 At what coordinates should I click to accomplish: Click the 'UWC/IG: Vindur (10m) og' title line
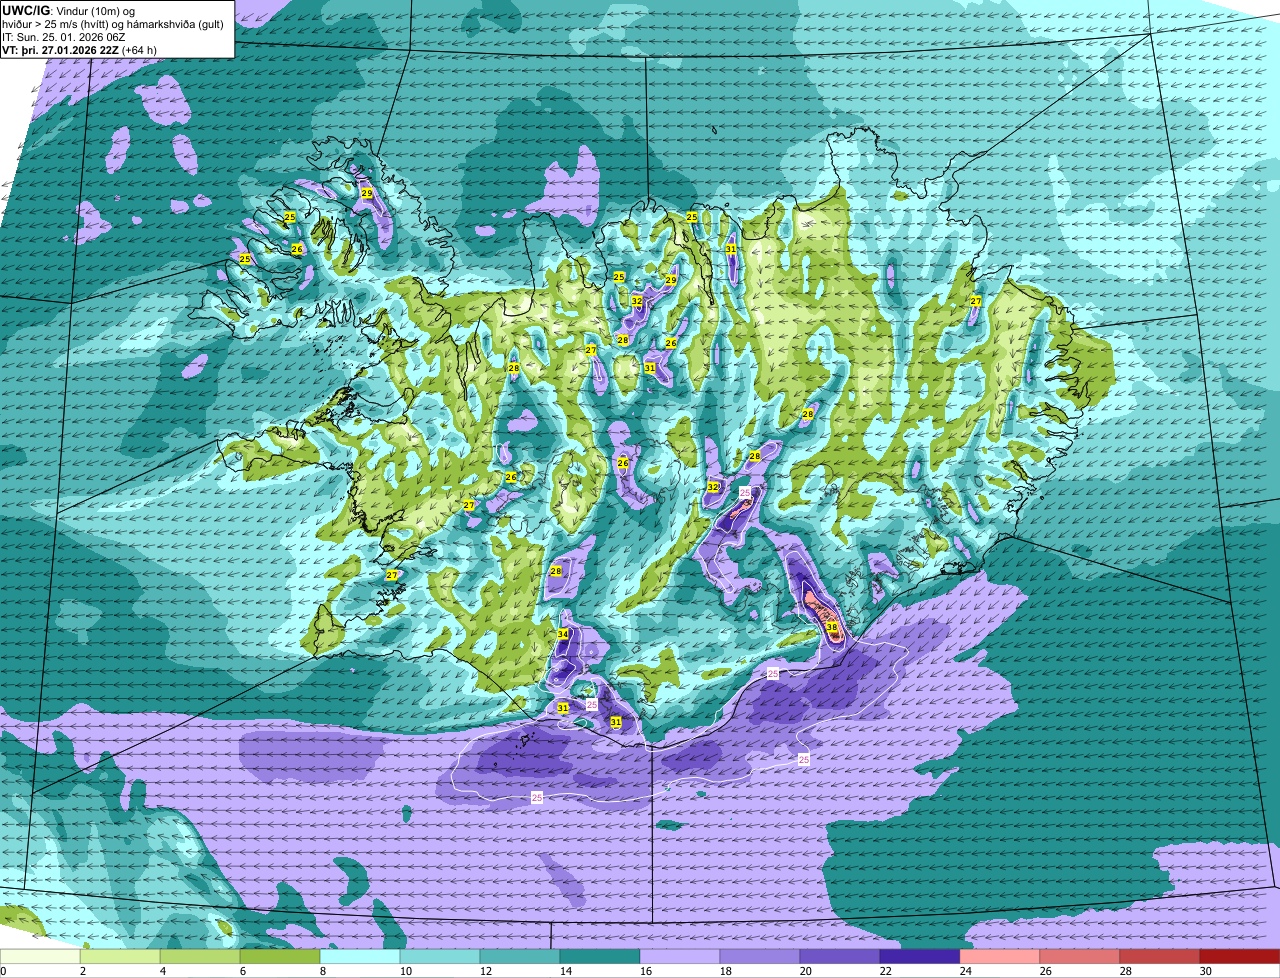(69, 11)
